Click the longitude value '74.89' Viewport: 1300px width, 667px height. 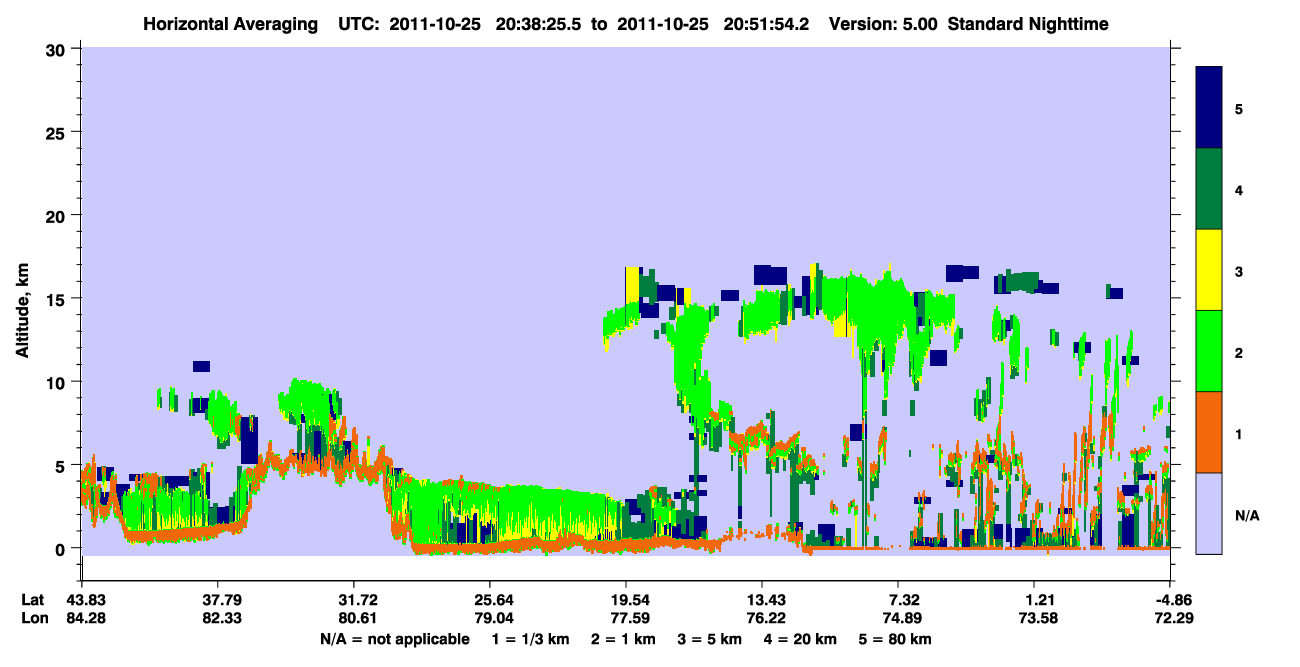point(900,618)
